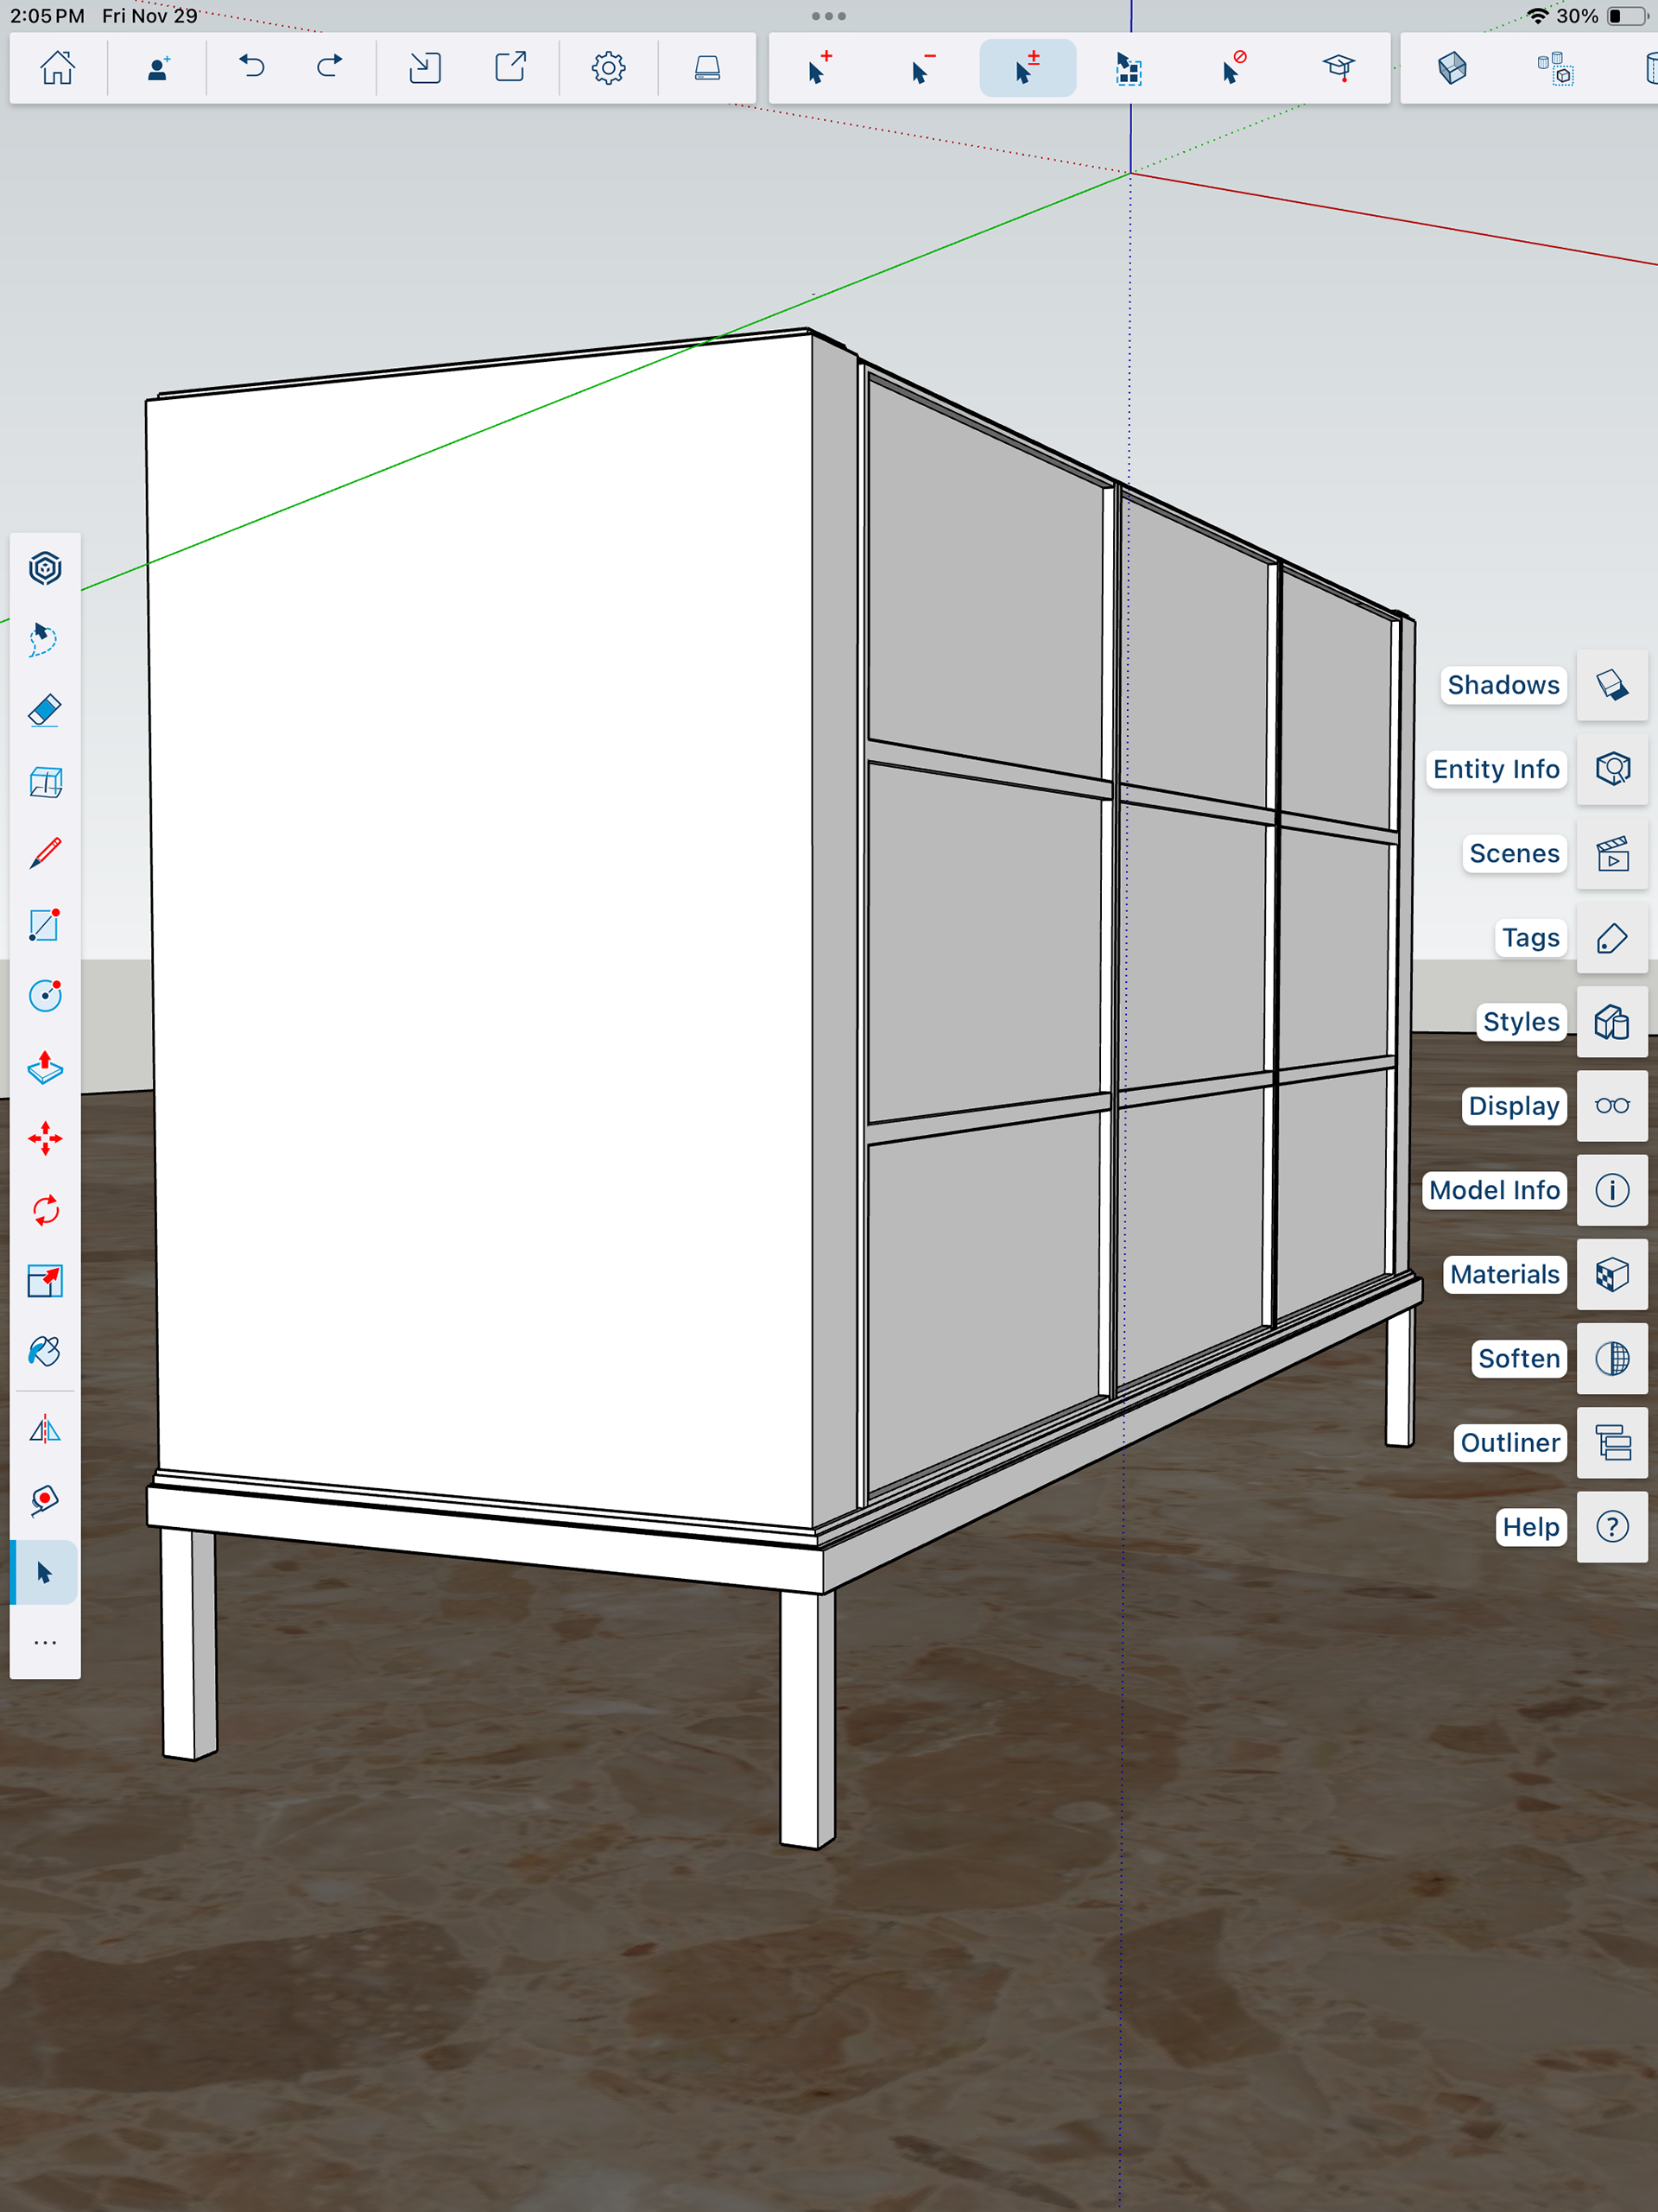Disable the add/subtract selection mode

[x=1027, y=68]
